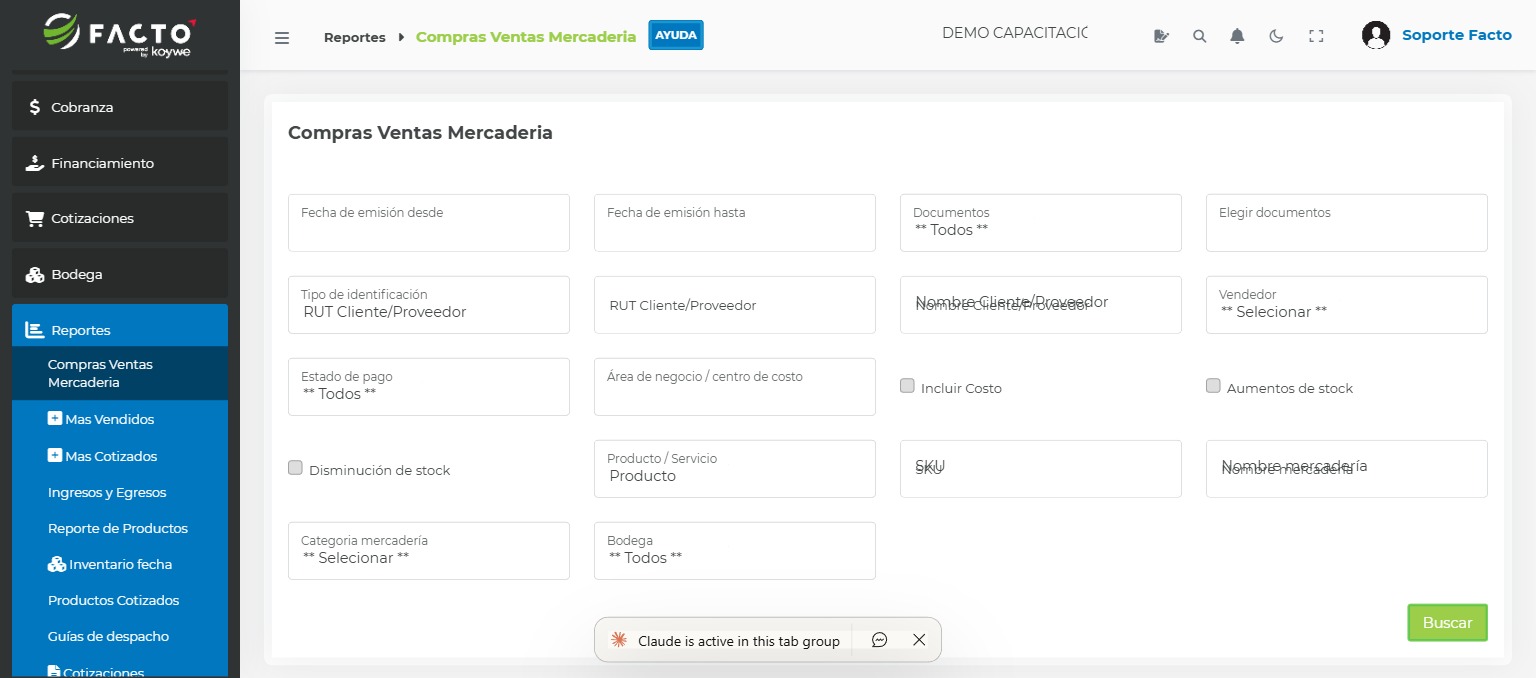Open the search magnifier in top bar

pyautogui.click(x=1199, y=35)
